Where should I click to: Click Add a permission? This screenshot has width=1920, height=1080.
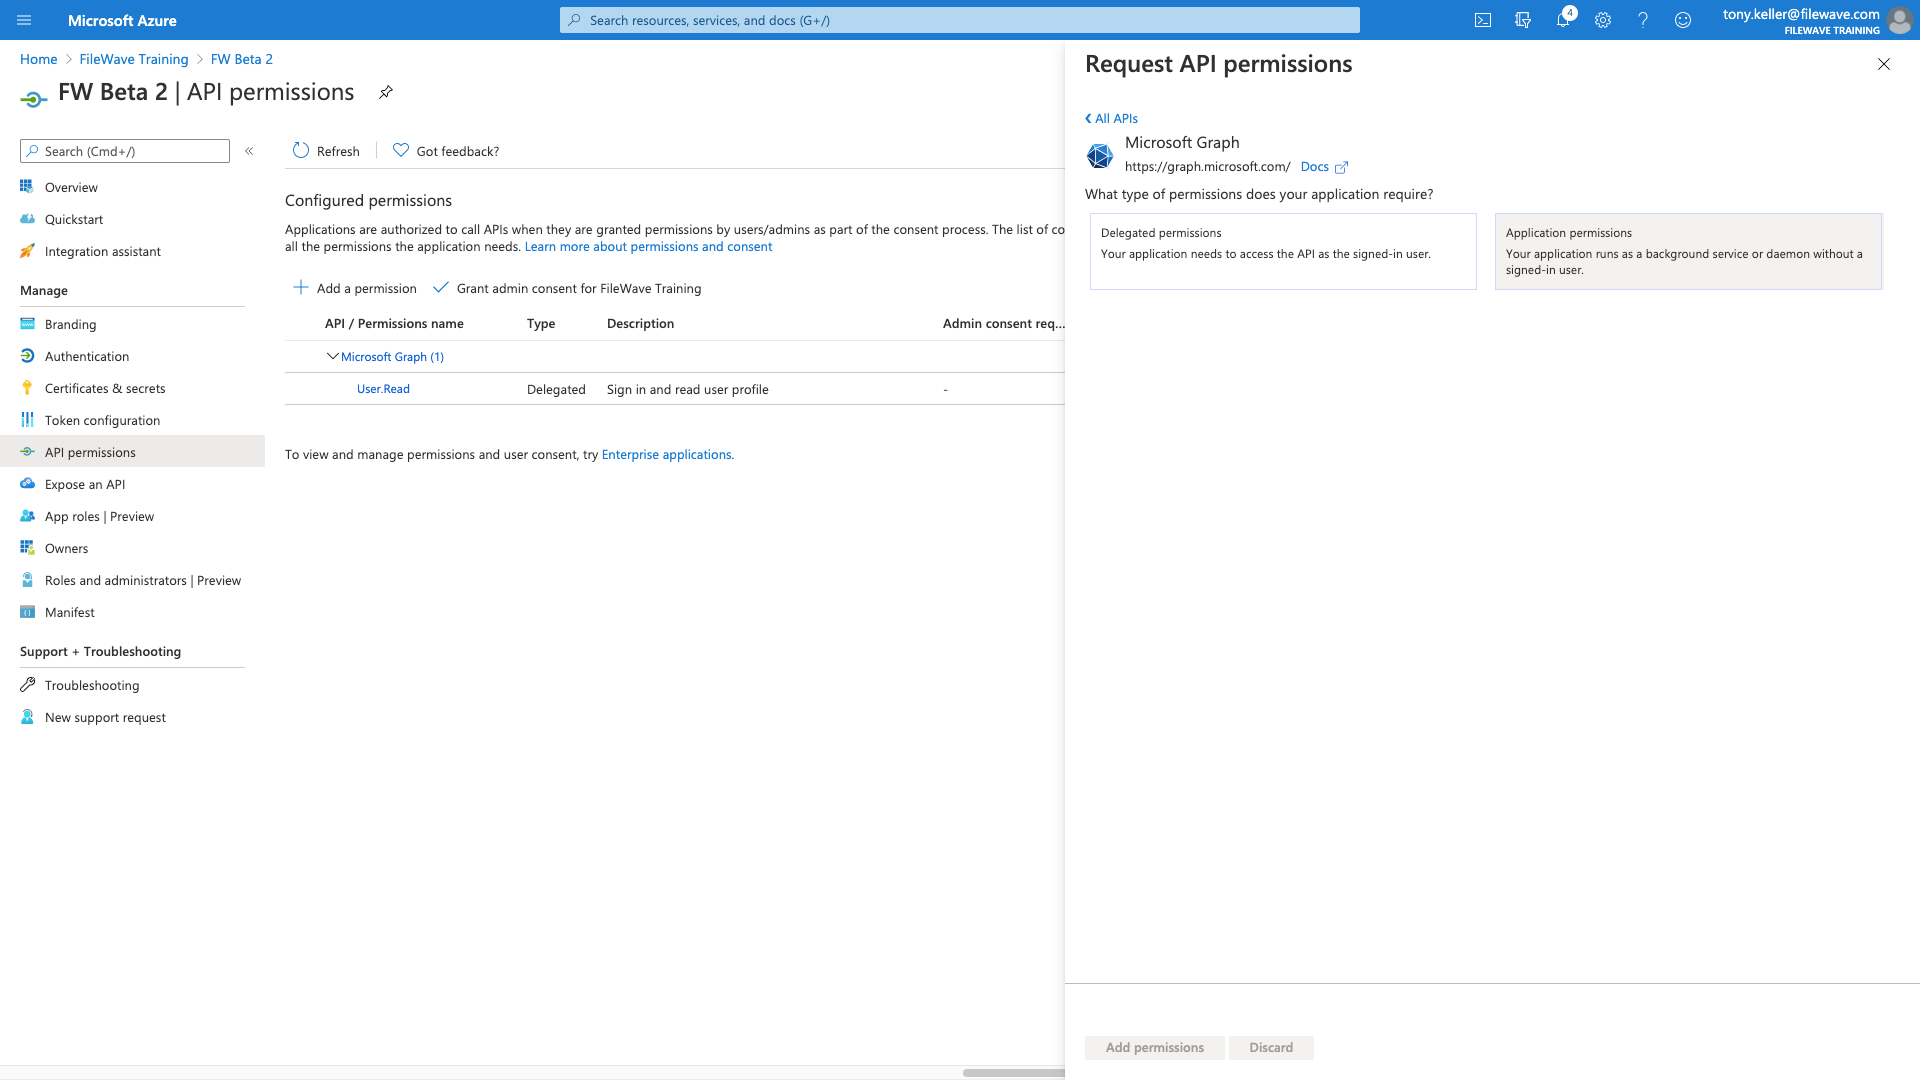[x=355, y=288]
